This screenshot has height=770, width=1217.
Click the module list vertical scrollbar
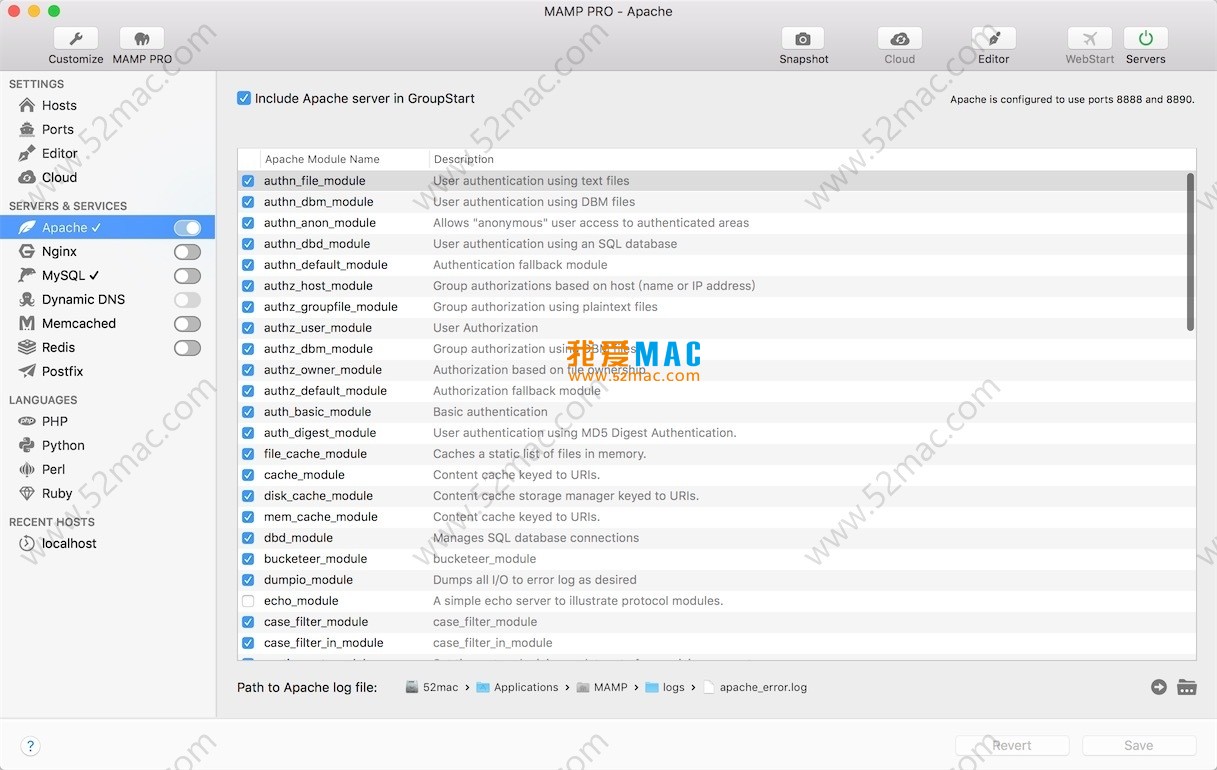click(x=1190, y=252)
